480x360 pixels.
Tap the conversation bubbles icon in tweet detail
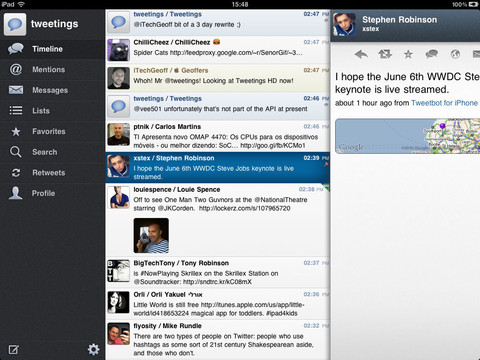(431, 54)
